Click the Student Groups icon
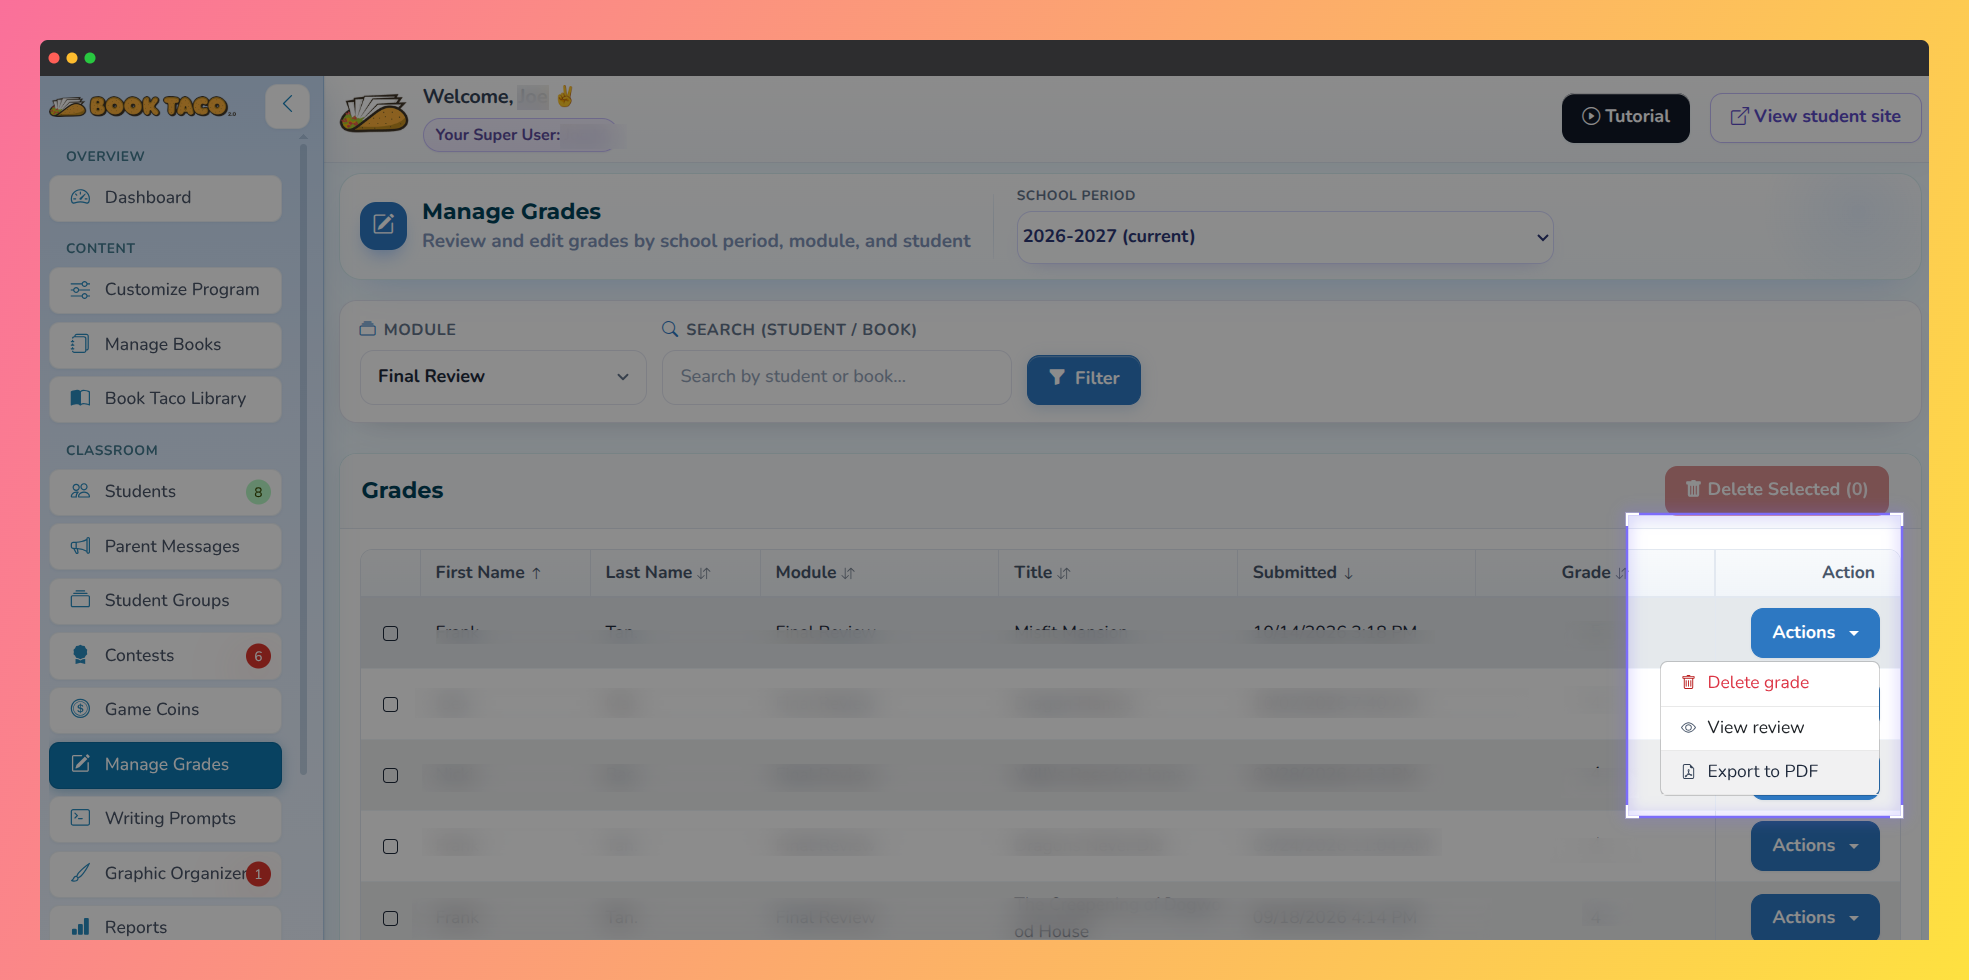The image size is (1969, 980). (80, 600)
